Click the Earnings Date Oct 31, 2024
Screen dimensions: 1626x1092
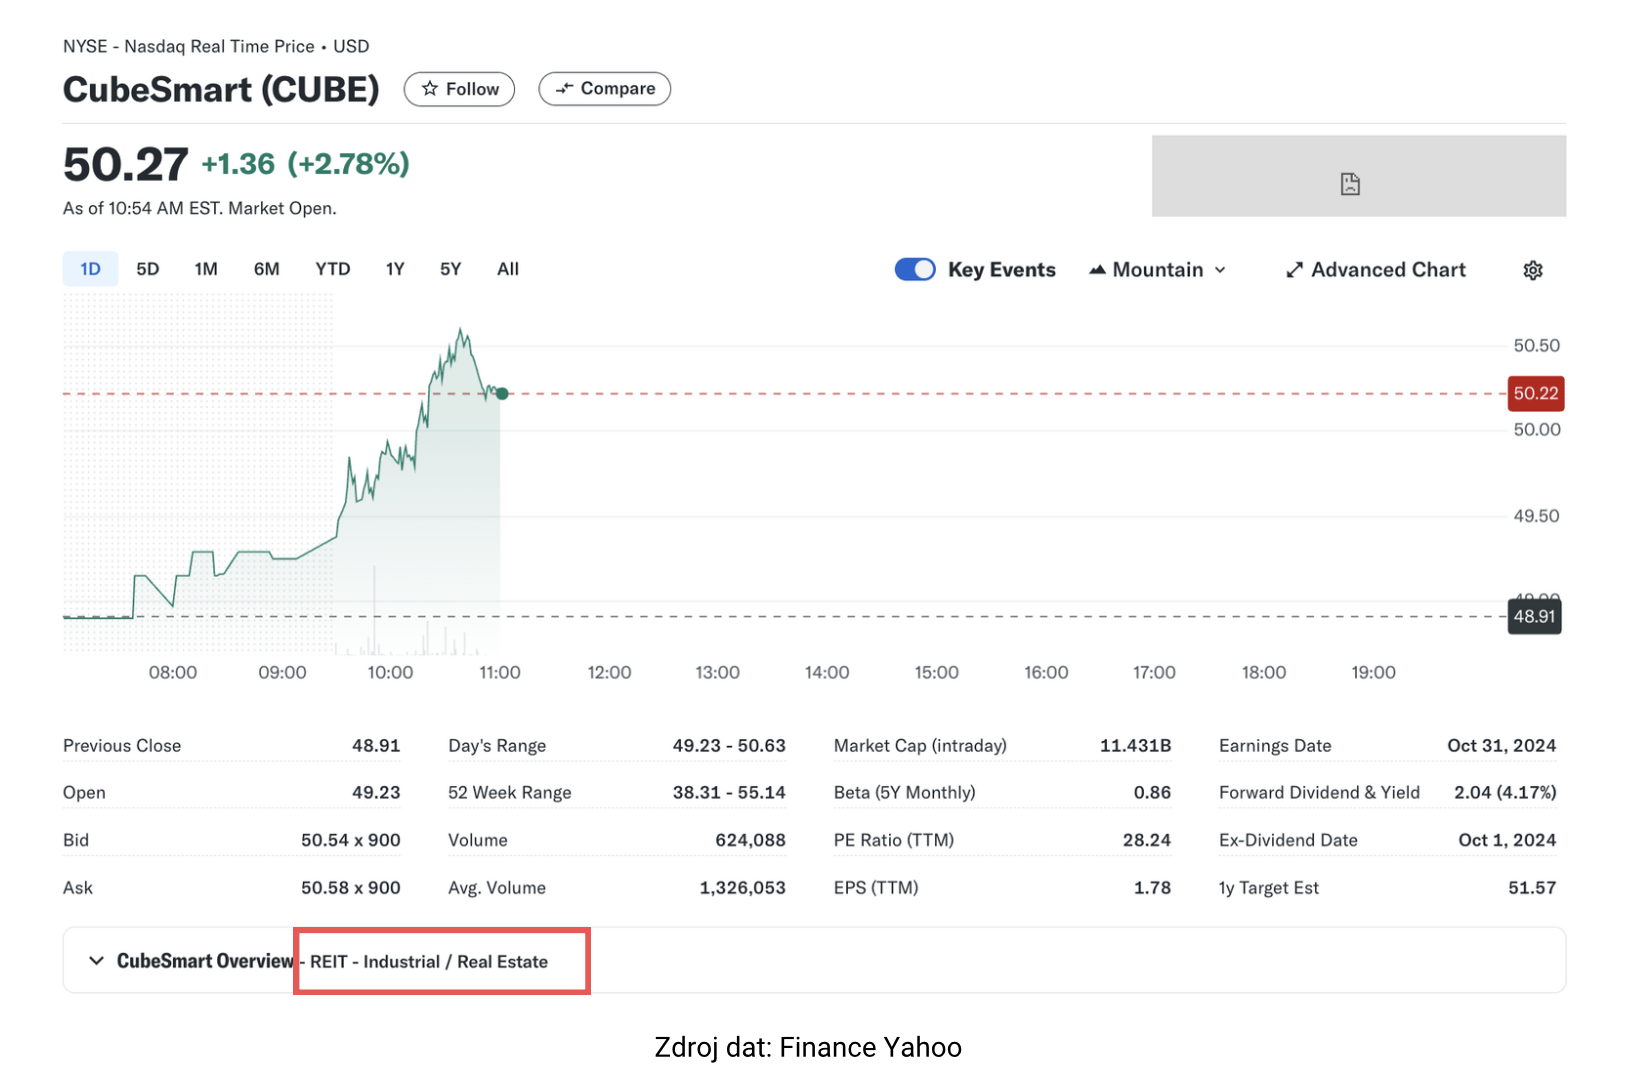[x=1502, y=746]
